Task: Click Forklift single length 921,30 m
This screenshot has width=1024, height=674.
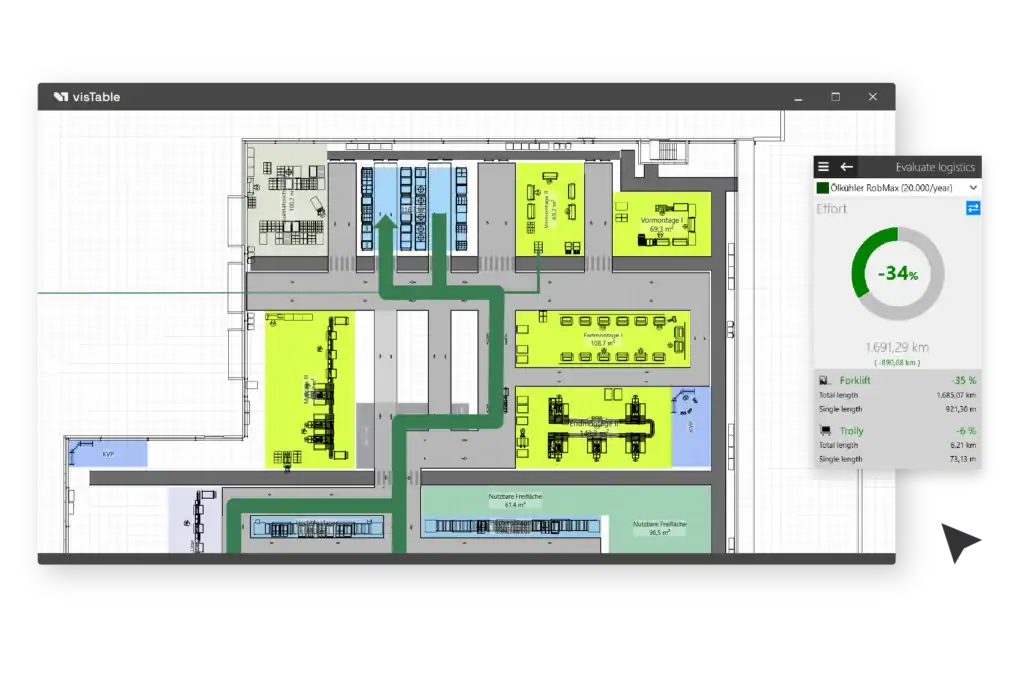Action: (x=960, y=409)
